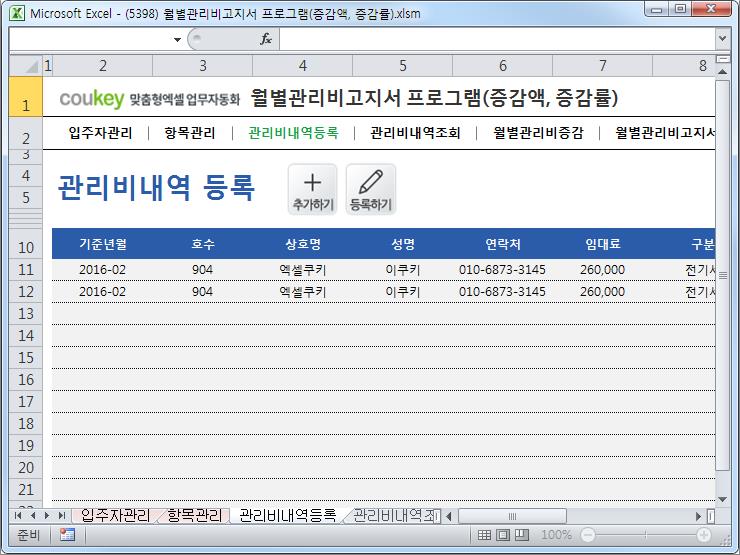Open 월별관리비고지서 navigation menu
The height and width of the screenshot is (555, 740).
pos(665,133)
